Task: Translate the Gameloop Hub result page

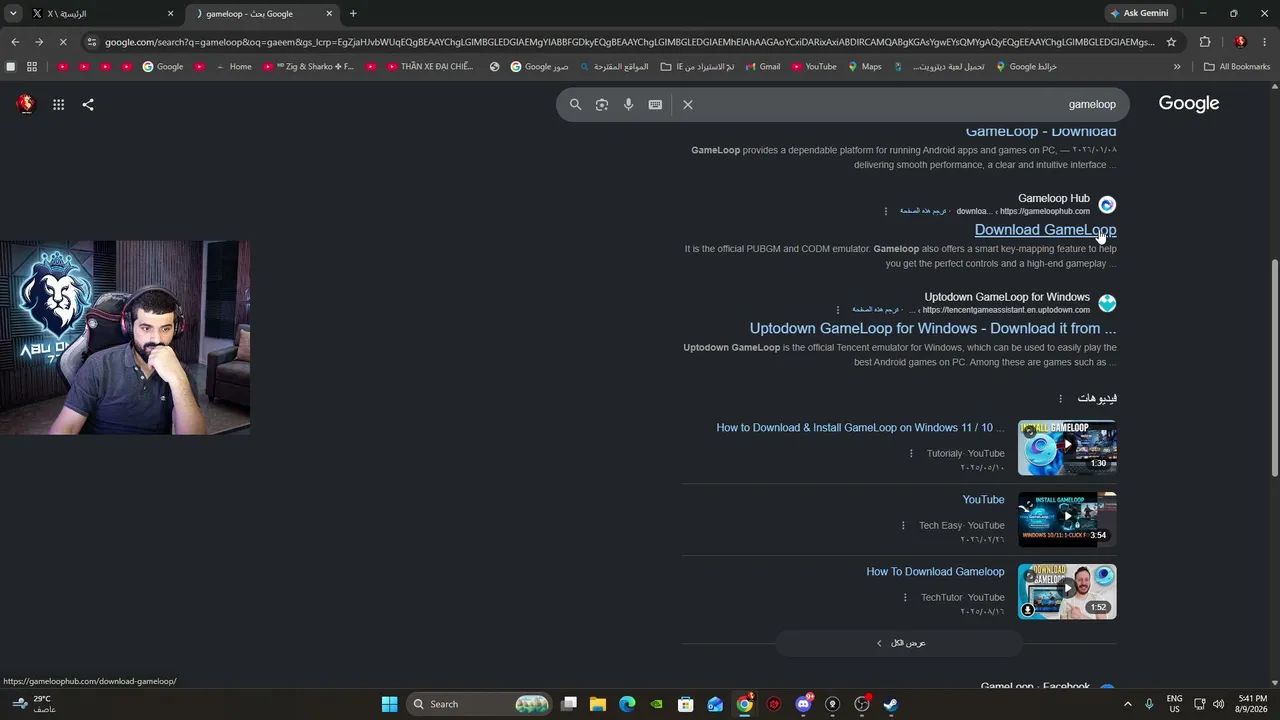Action: pos(923,211)
